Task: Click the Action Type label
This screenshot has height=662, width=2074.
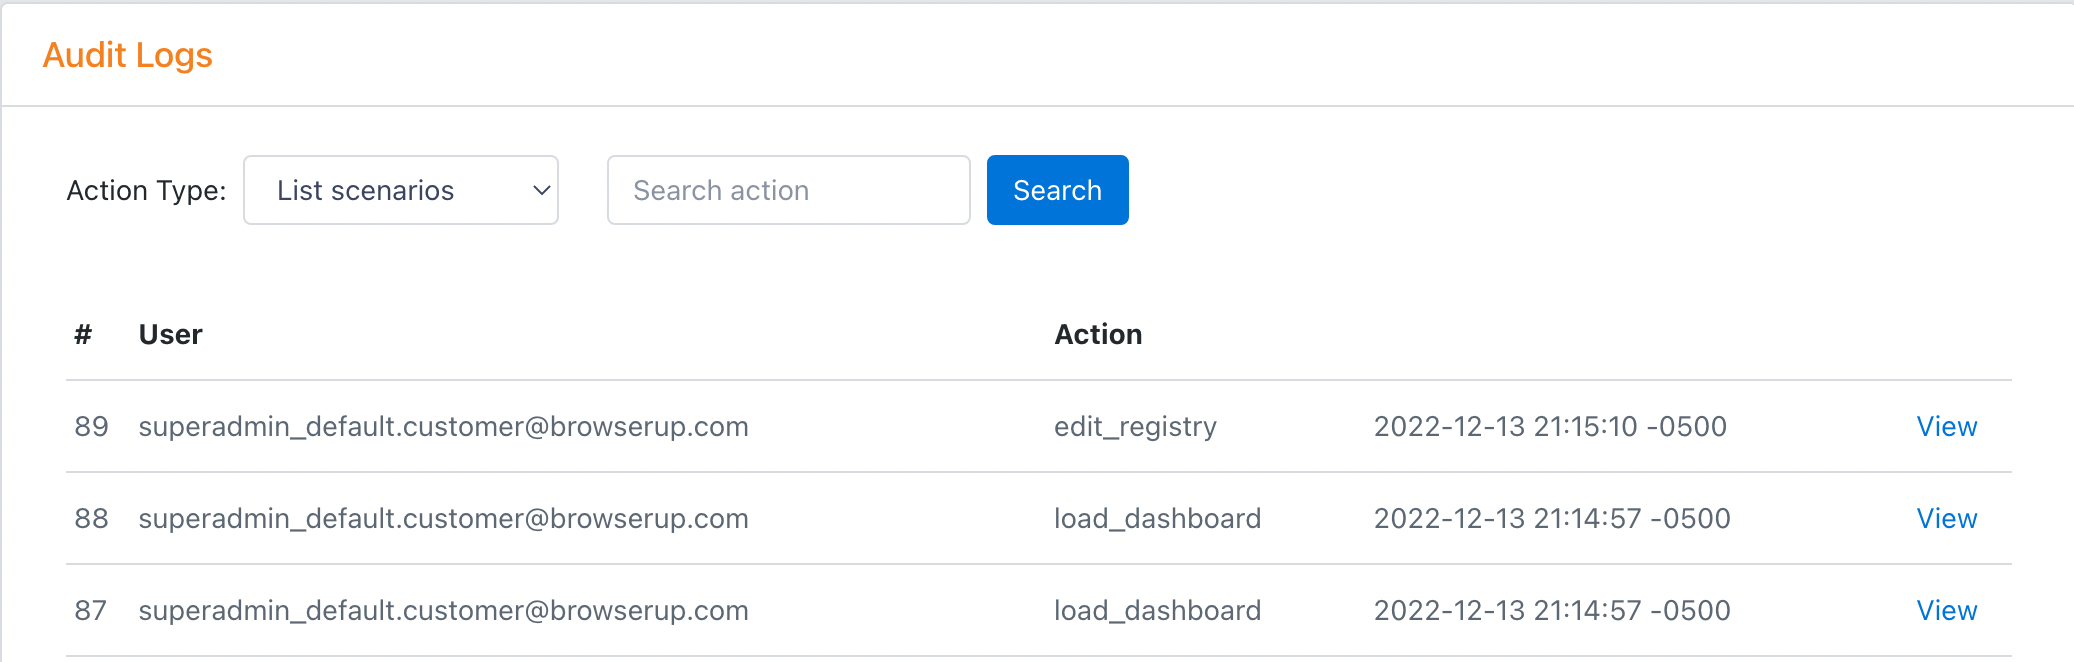Action: click(x=146, y=190)
